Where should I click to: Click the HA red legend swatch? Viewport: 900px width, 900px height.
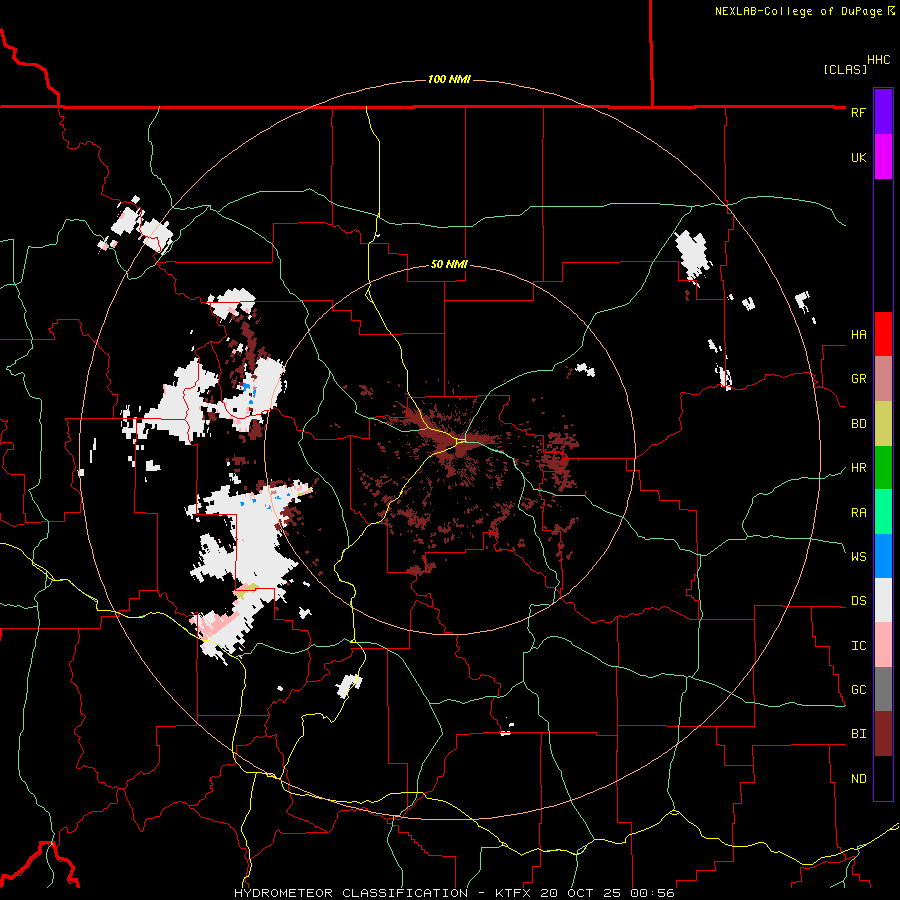point(883,334)
